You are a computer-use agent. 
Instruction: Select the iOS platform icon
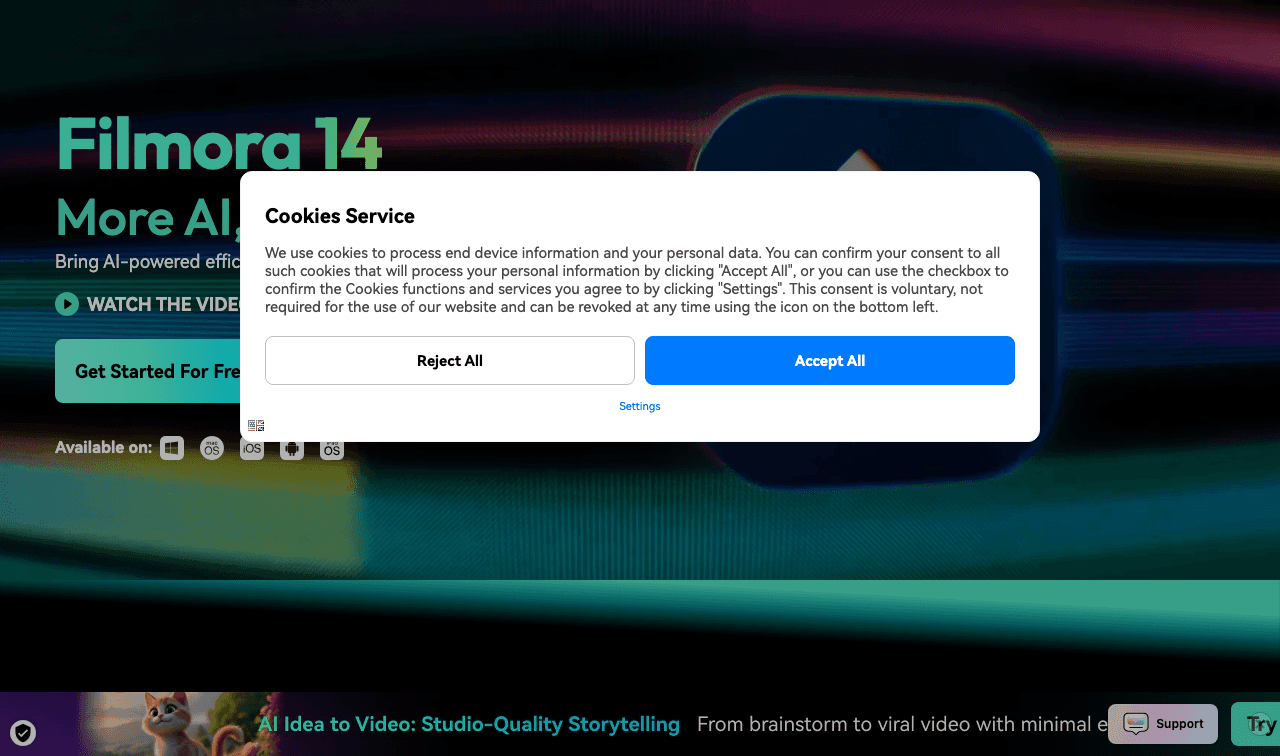point(251,447)
